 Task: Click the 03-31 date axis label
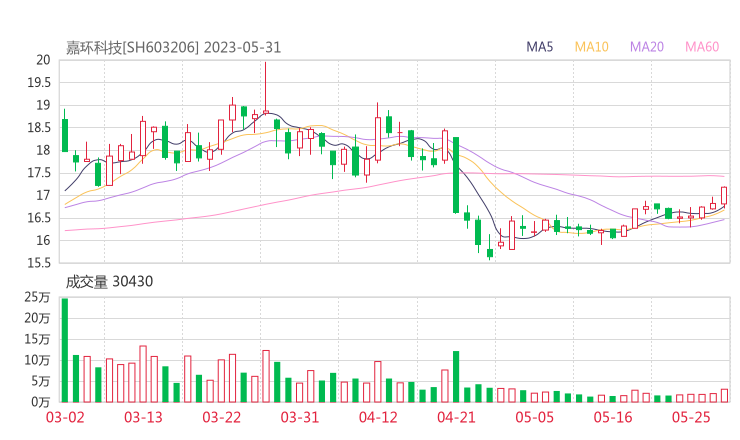(300, 417)
